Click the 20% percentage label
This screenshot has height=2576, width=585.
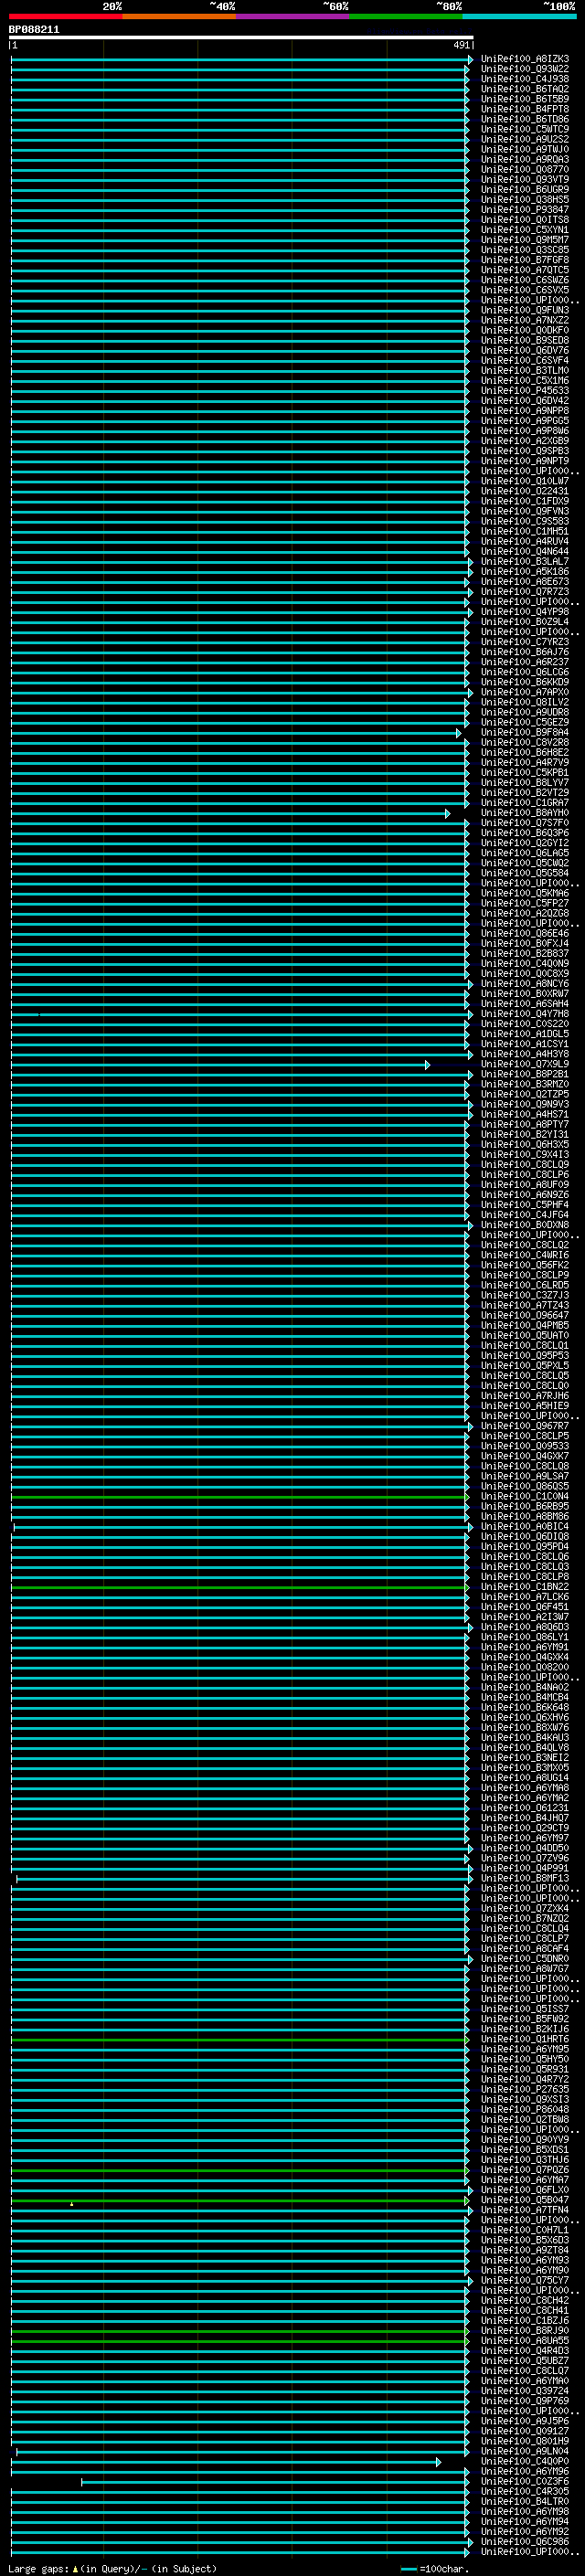click(x=112, y=6)
